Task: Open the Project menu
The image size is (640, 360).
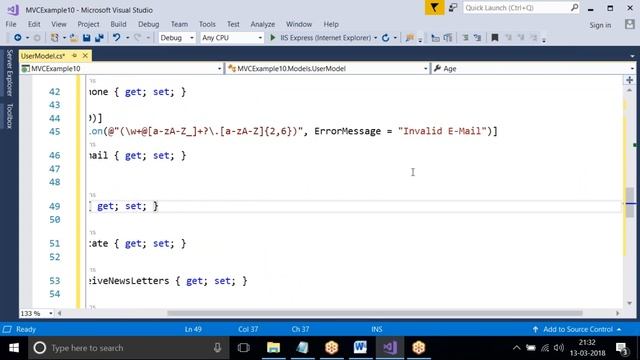Action: point(88,24)
